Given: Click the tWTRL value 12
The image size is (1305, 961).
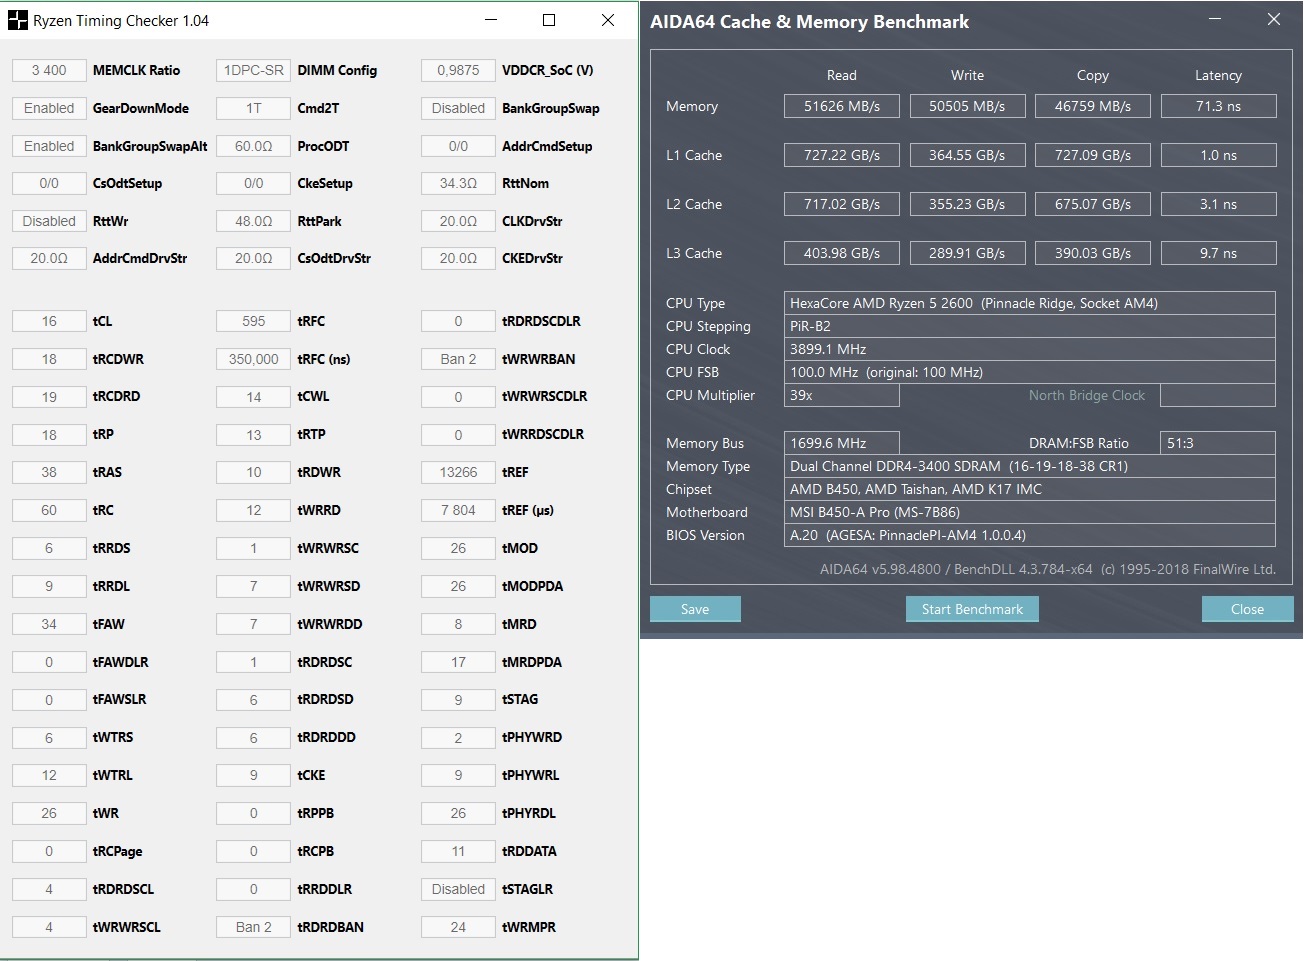Looking at the screenshot, I should coord(49,775).
